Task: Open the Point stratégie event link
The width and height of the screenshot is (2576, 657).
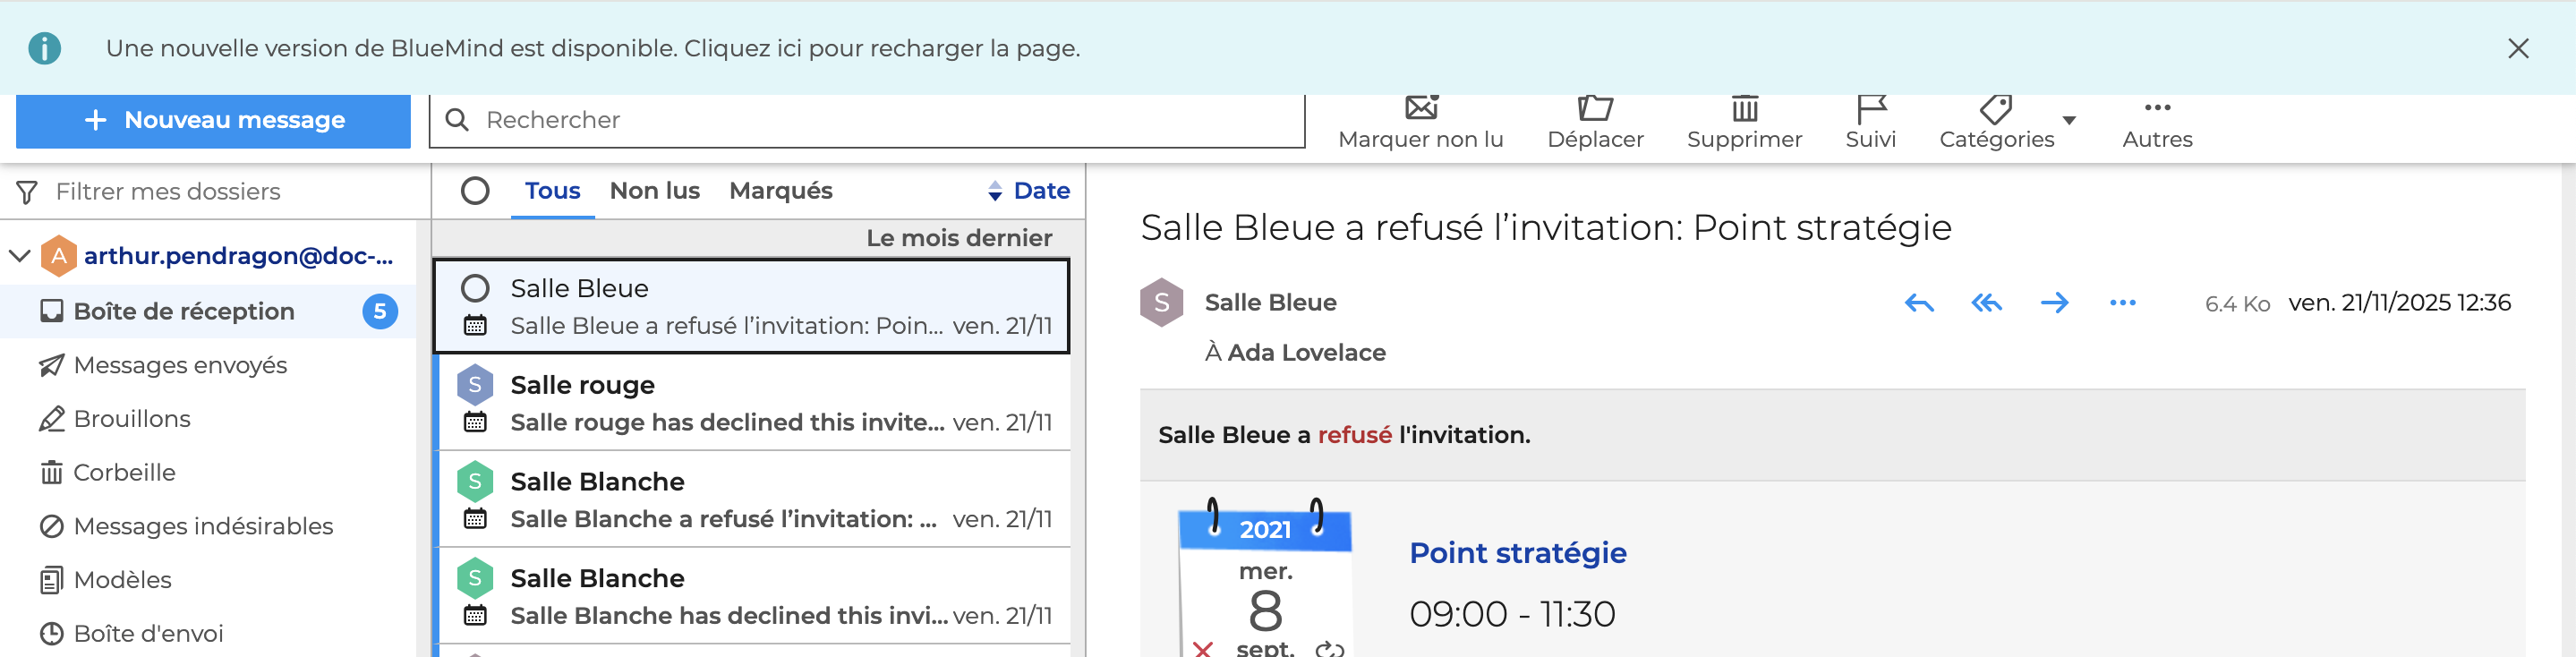Action: [1517, 553]
